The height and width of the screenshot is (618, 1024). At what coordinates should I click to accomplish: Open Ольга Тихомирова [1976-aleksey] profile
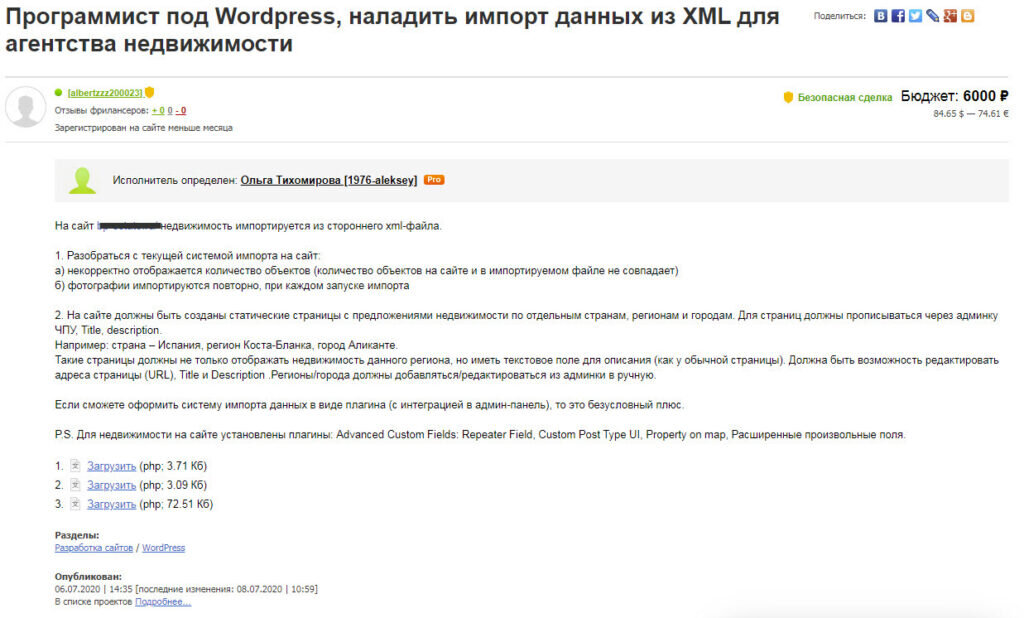328,180
